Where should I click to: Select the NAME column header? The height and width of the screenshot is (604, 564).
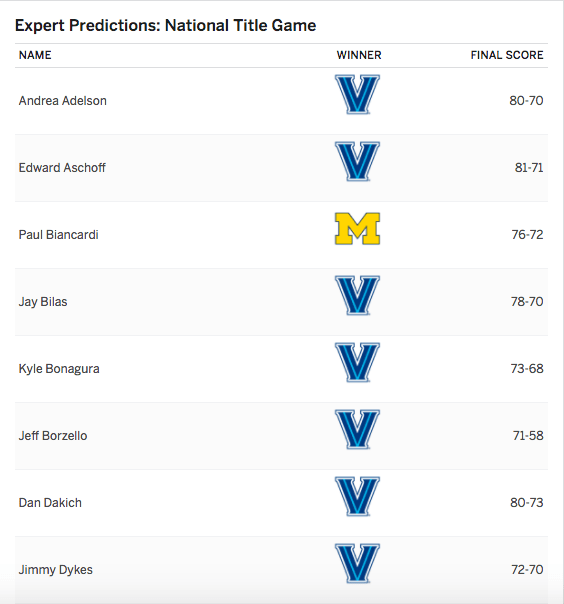click(x=35, y=55)
